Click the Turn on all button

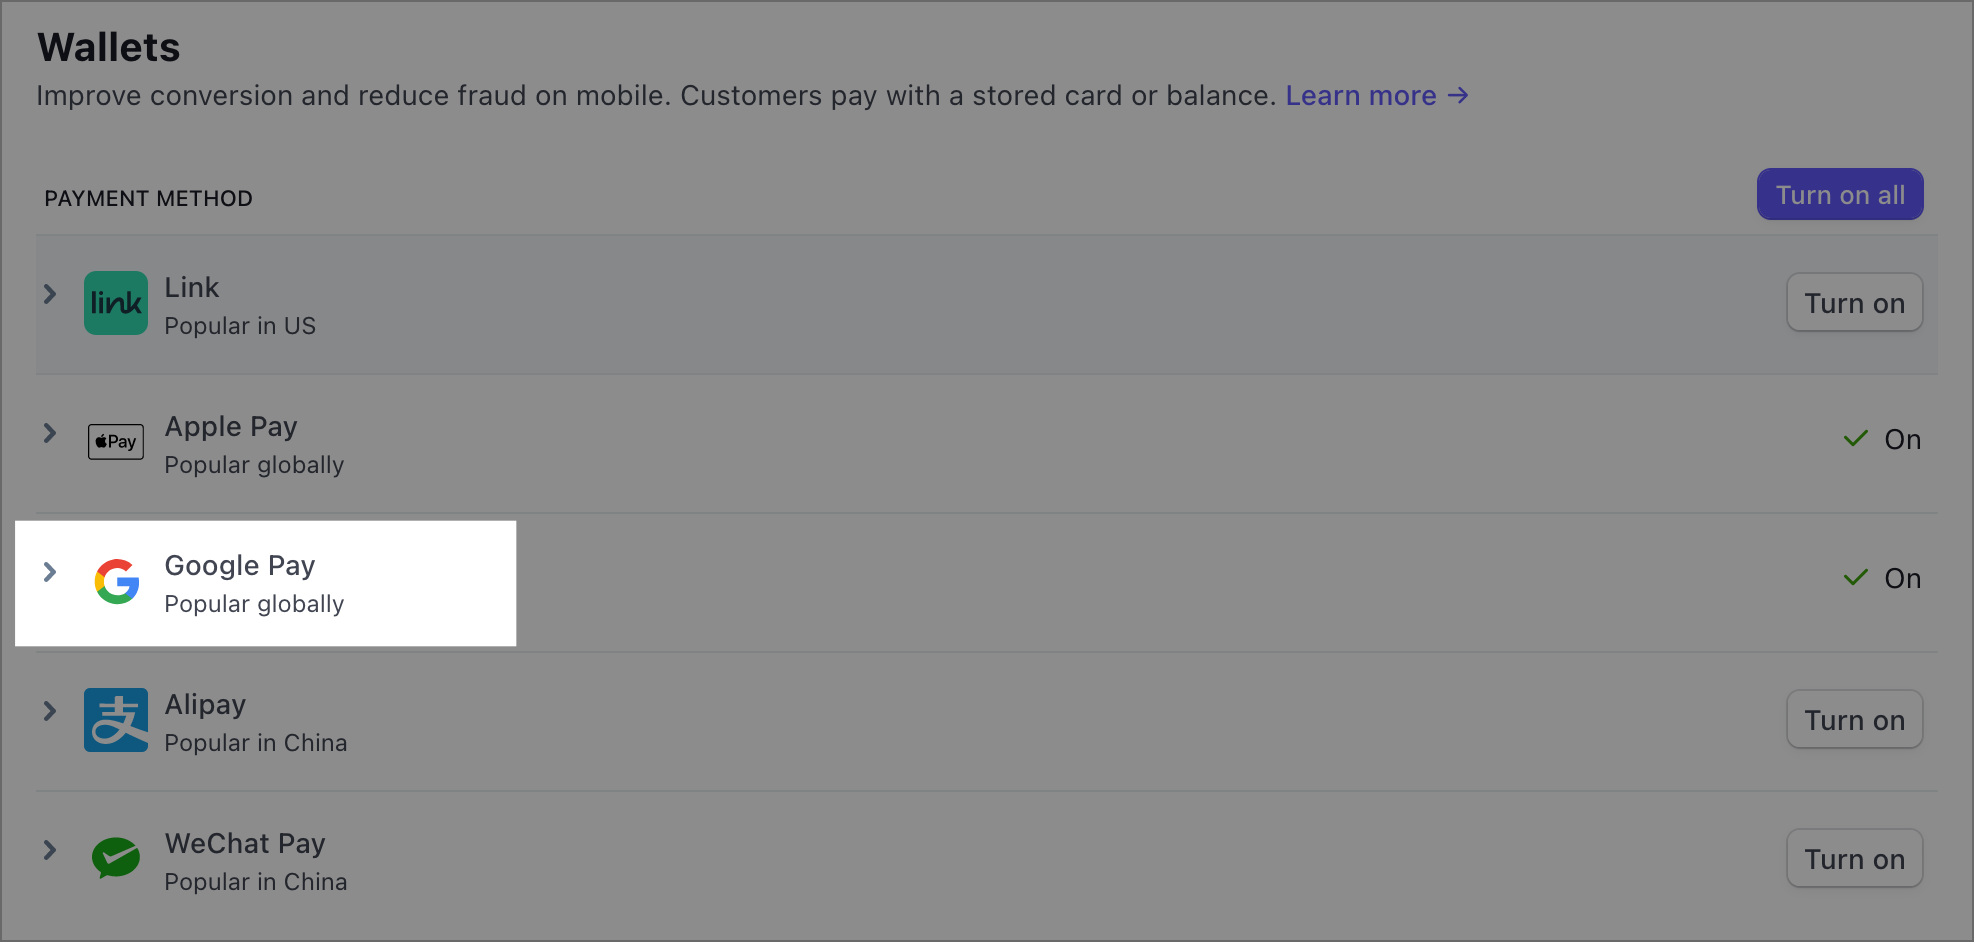(x=1840, y=194)
